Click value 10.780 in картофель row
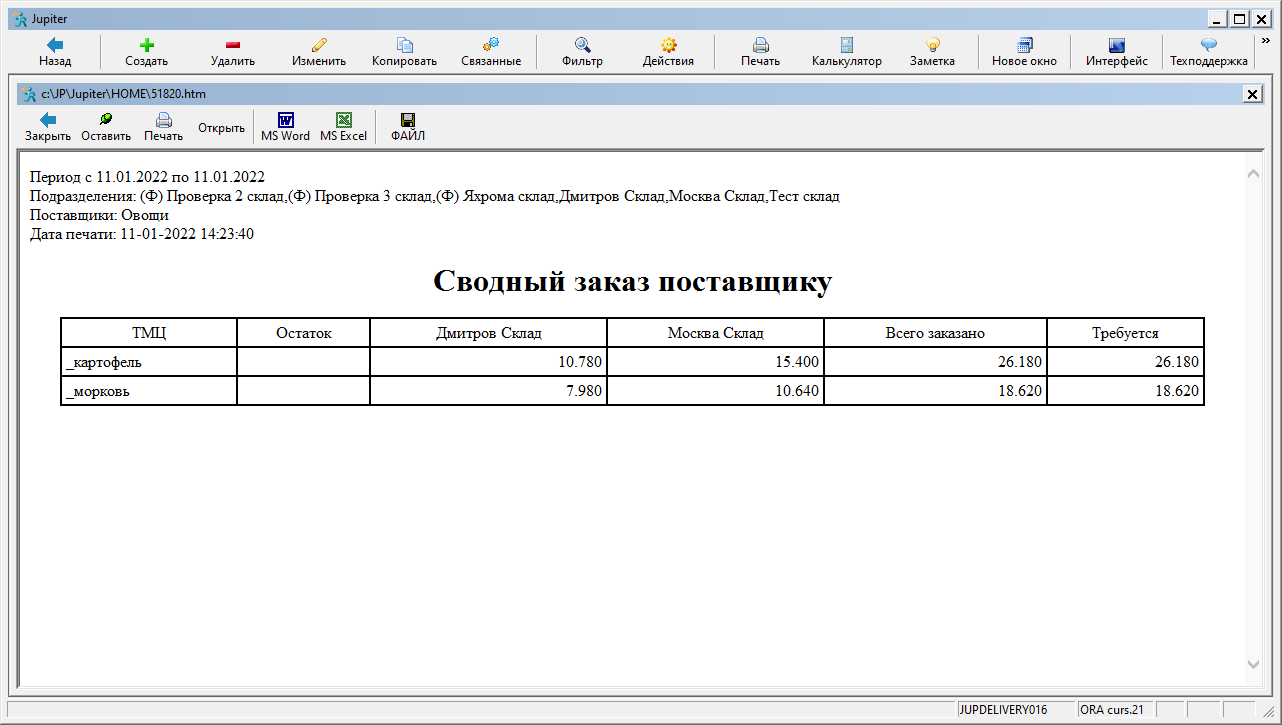 pos(580,362)
